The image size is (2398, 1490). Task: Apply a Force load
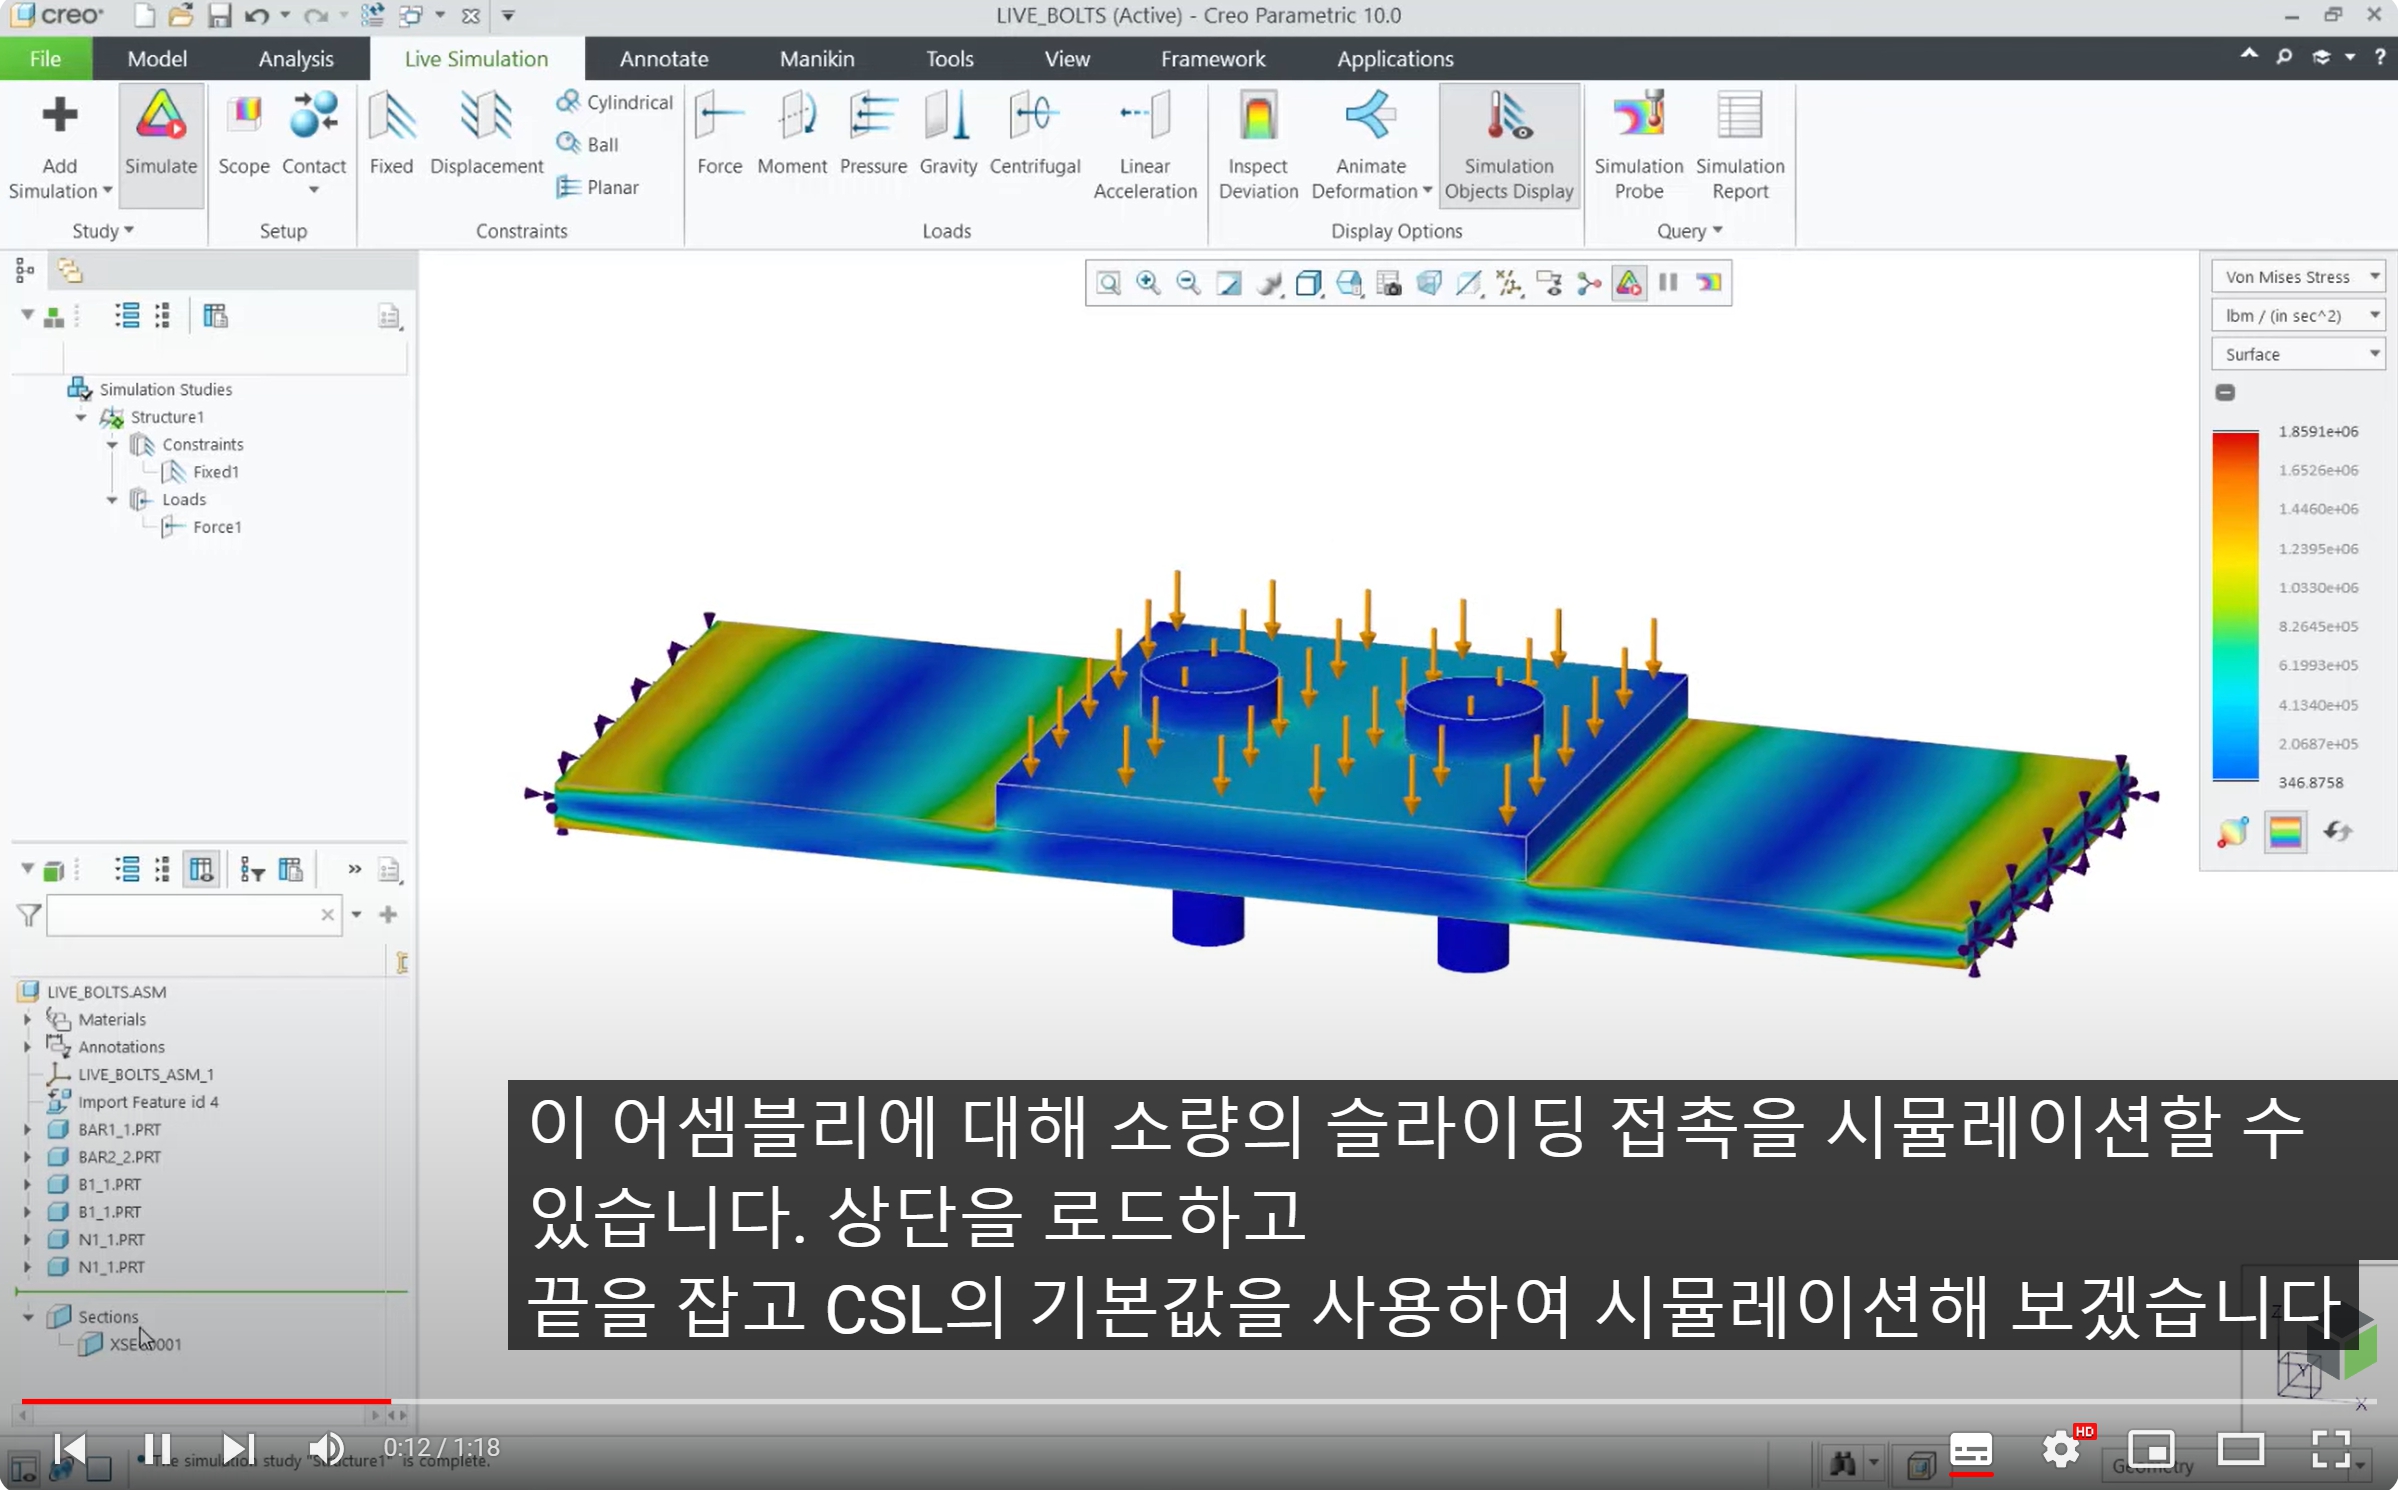click(719, 135)
